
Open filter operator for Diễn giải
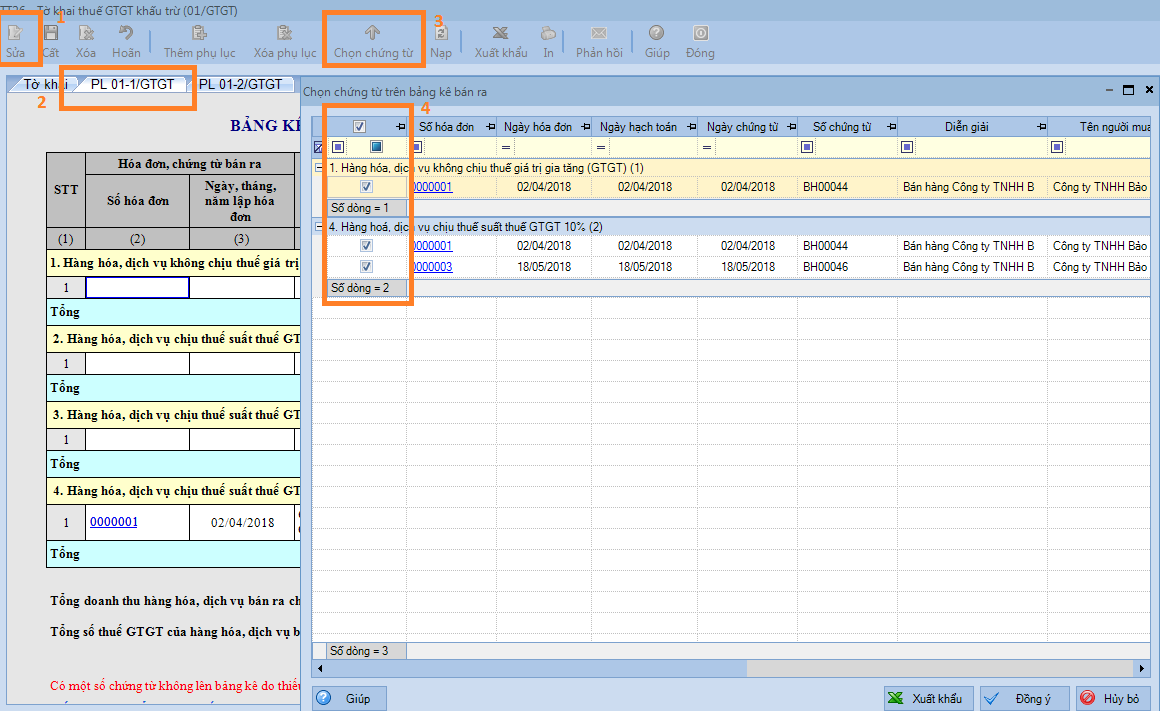coord(907,147)
